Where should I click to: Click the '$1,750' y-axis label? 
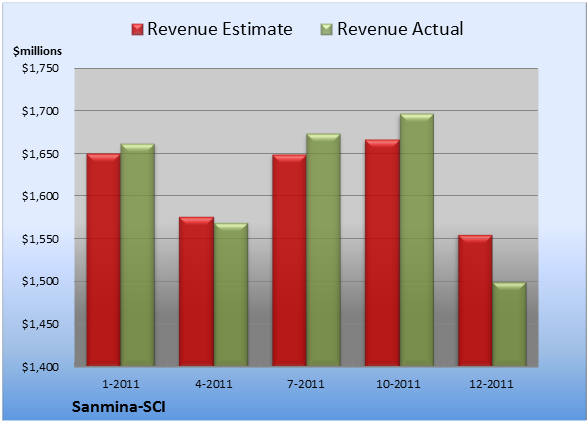pos(40,68)
